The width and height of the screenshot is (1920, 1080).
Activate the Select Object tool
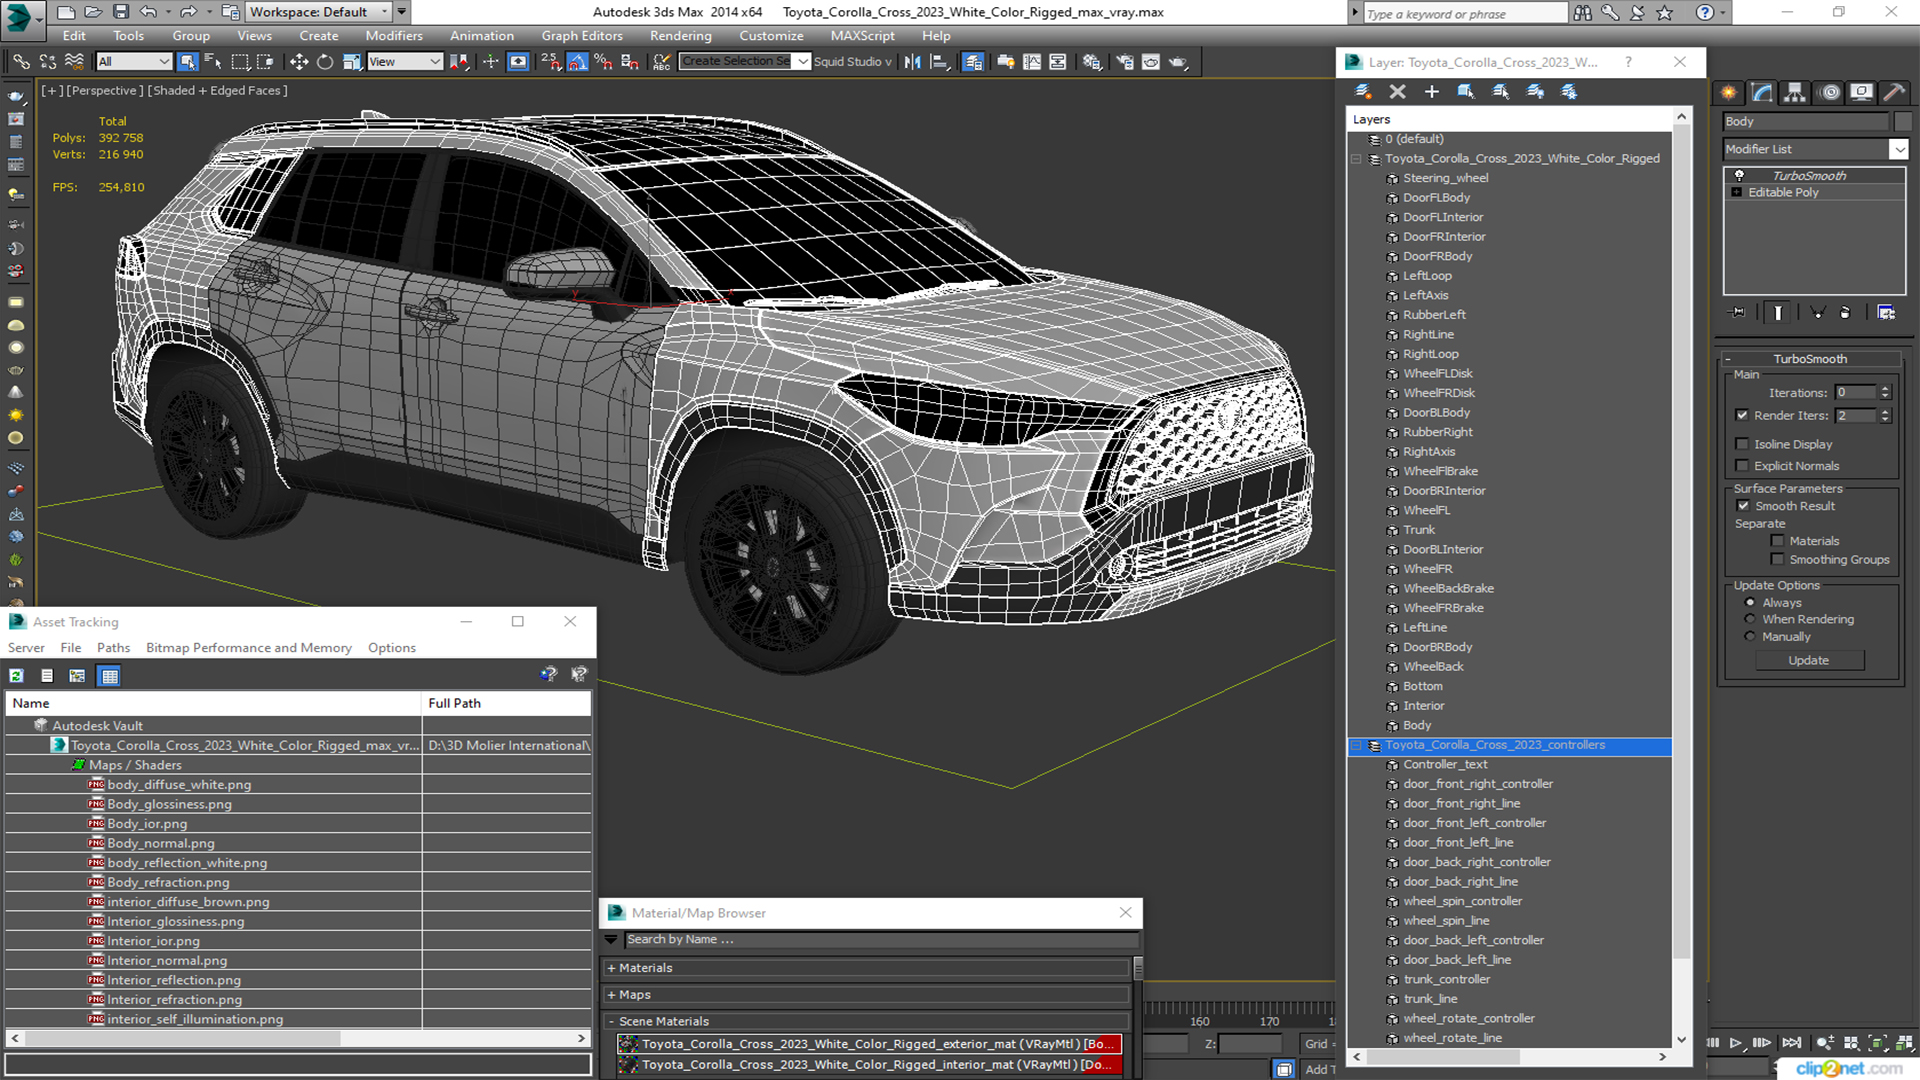187,62
